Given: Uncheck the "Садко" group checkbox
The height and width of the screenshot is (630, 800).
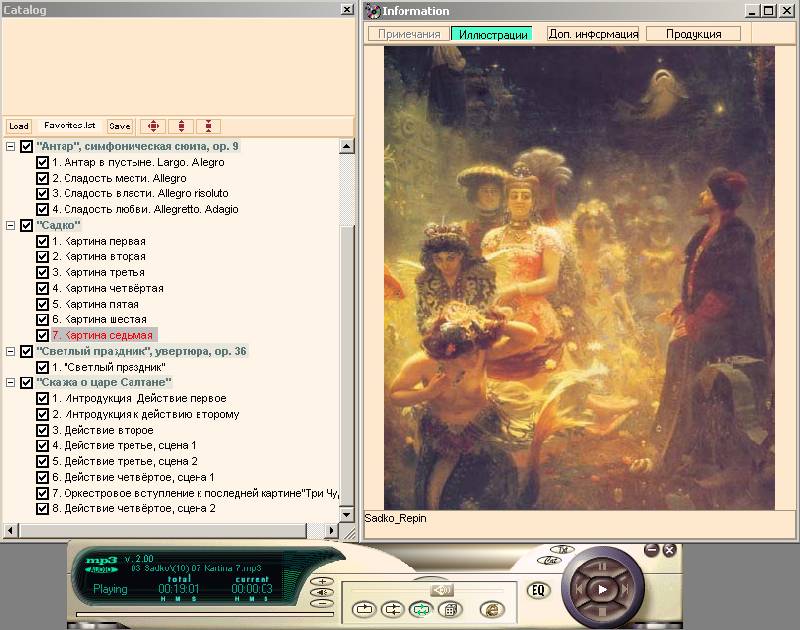Looking at the screenshot, I should click(x=27, y=225).
